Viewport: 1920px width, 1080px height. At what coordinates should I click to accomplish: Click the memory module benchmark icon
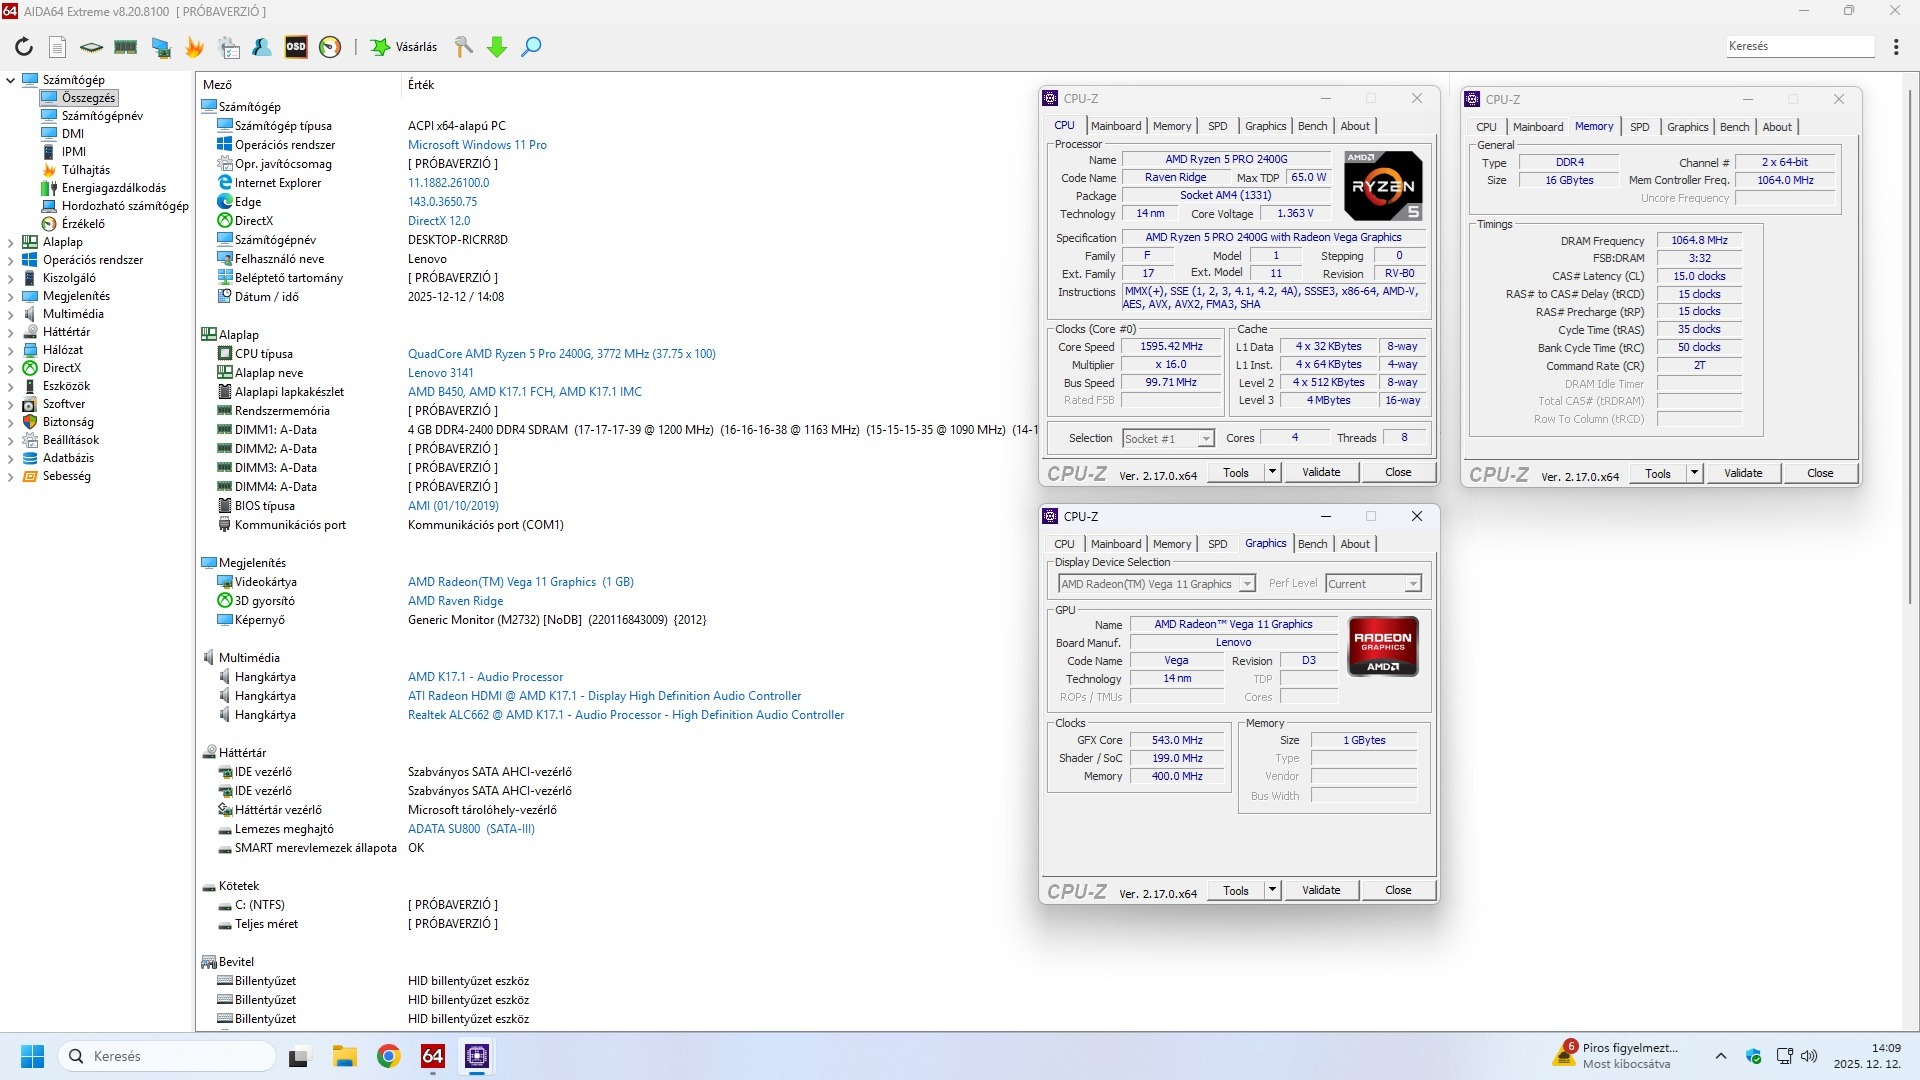[126, 47]
